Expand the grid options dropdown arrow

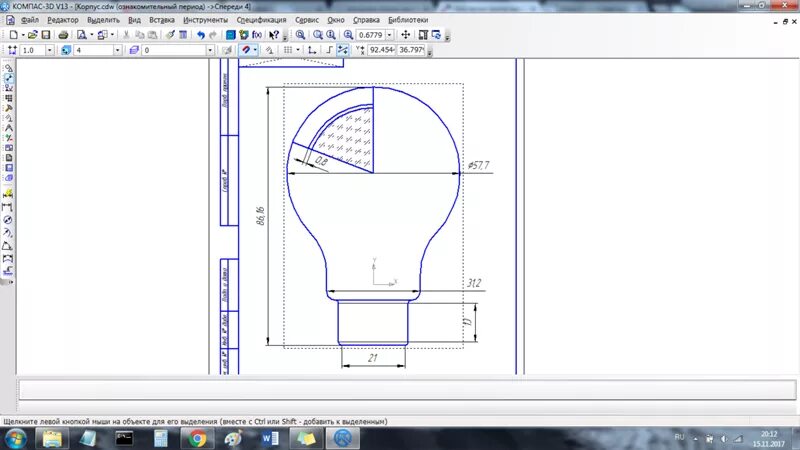[x=298, y=50]
